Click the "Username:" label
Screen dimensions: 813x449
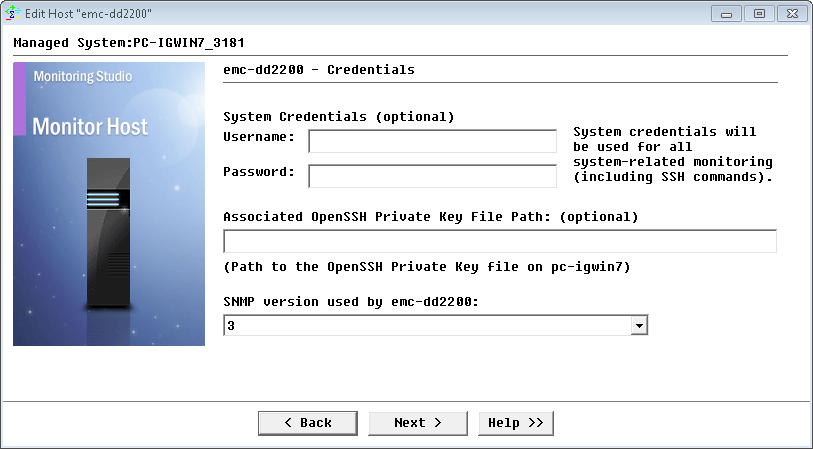[x=259, y=137]
